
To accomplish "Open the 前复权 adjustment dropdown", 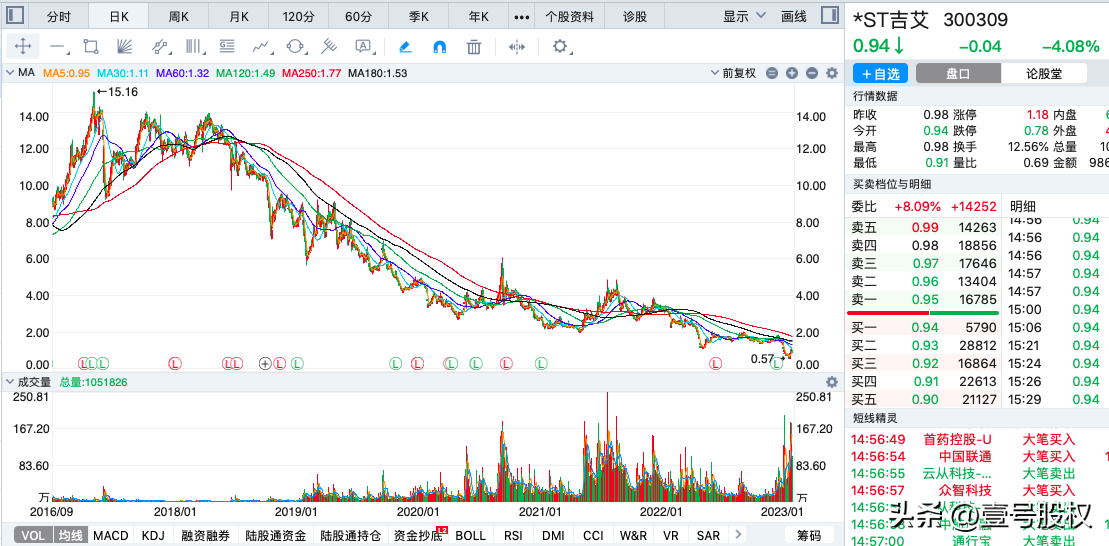I will [x=733, y=73].
